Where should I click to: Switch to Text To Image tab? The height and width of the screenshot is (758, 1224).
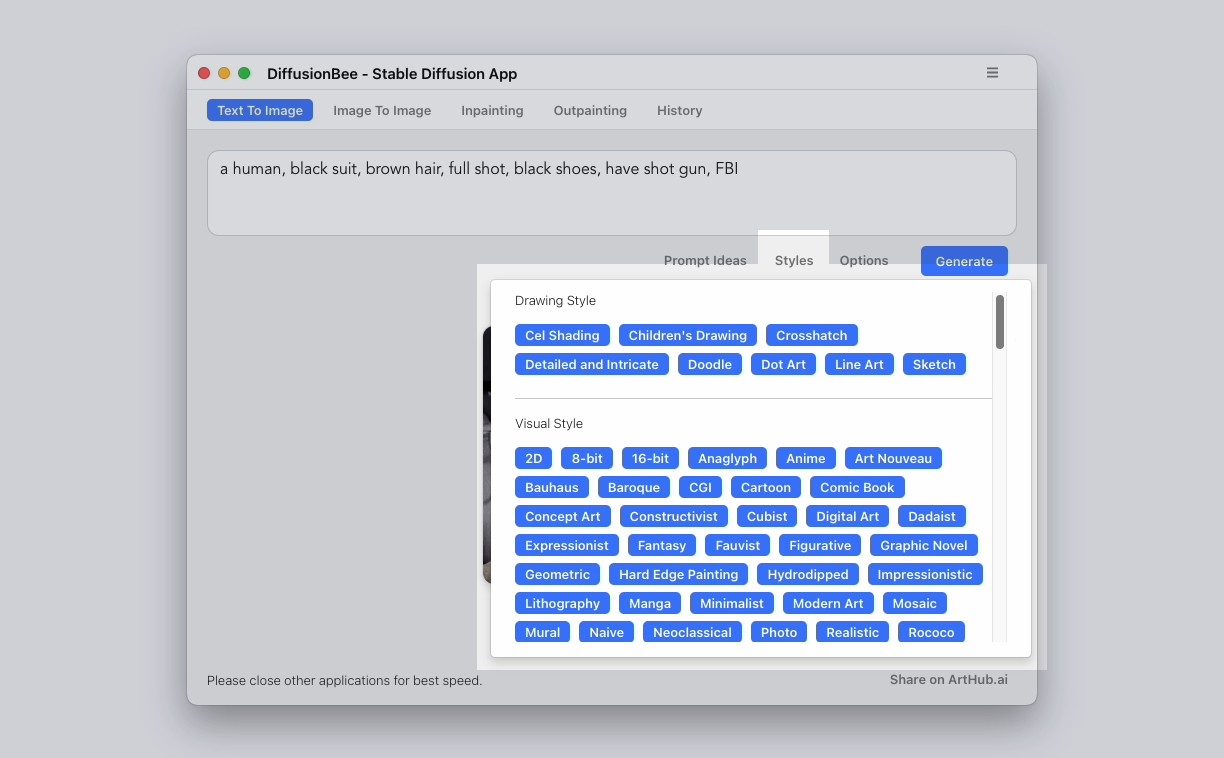[x=260, y=110]
